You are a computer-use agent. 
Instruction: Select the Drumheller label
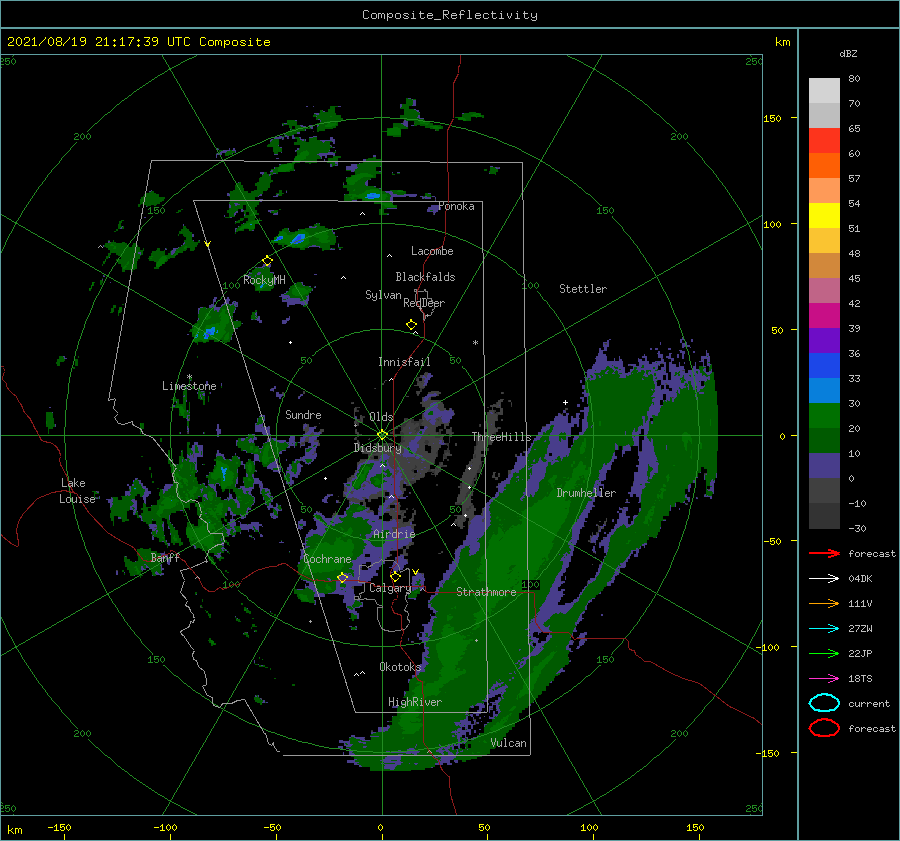tap(586, 493)
